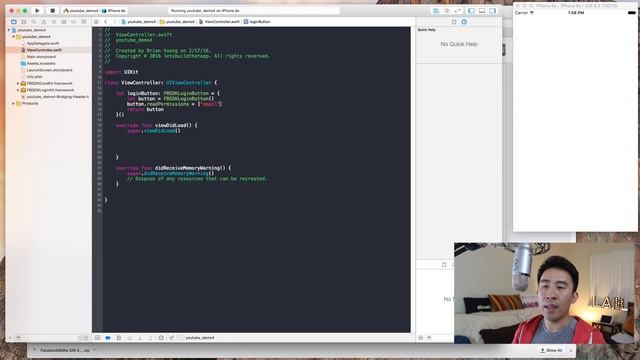Click the Run (play) button in Xcode
This screenshot has width=640, height=360.
coord(37,11)
